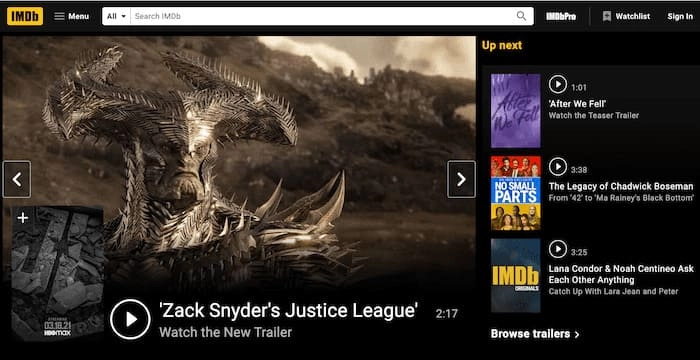This screenshot has width=700, height=360.
Task: Open the hamburger Menu
Action: 71,17
